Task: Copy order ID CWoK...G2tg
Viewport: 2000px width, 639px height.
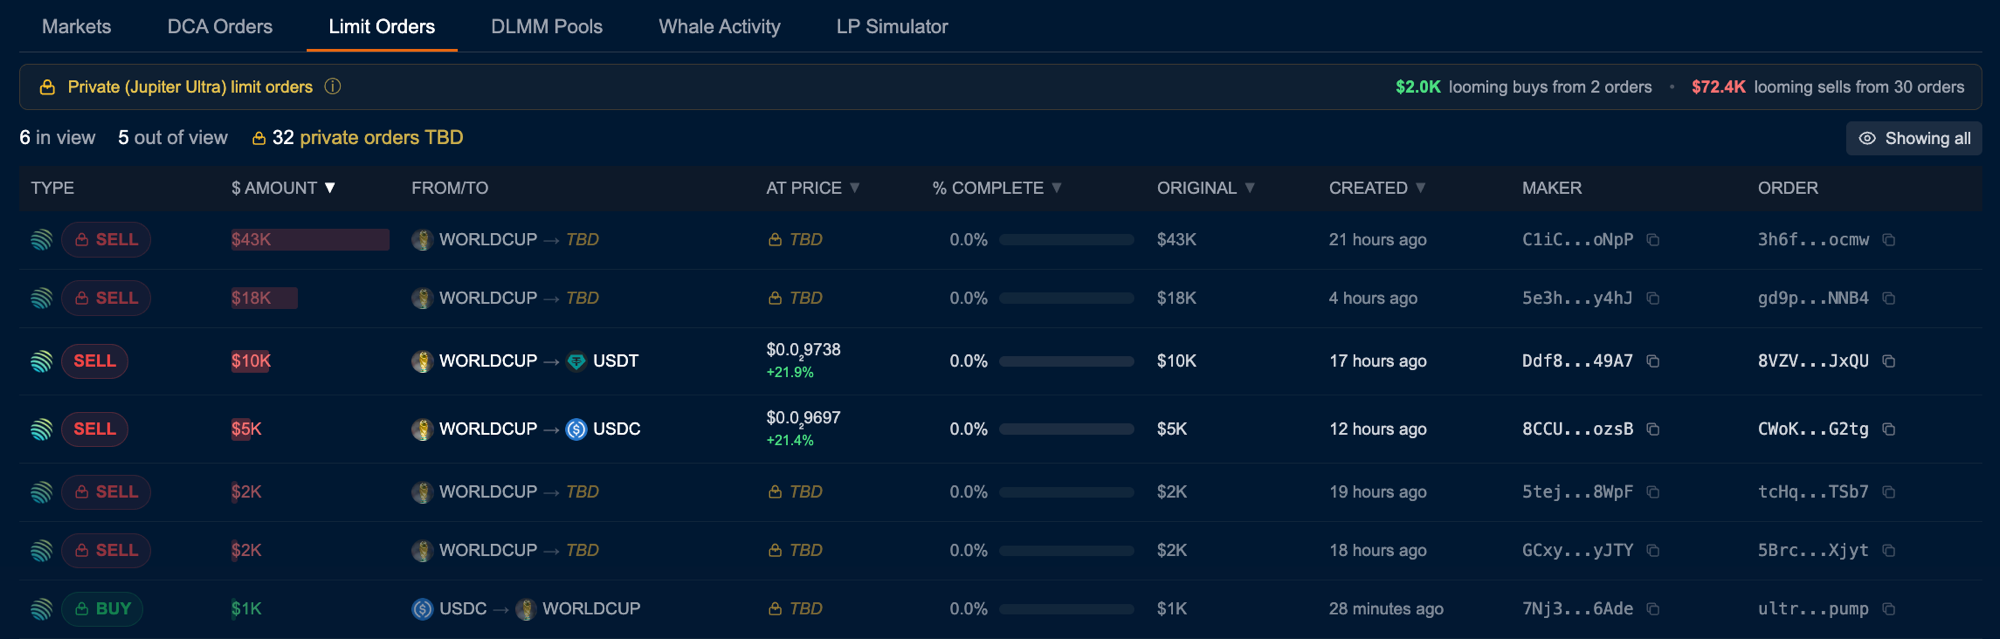Action: point(1889,429)
